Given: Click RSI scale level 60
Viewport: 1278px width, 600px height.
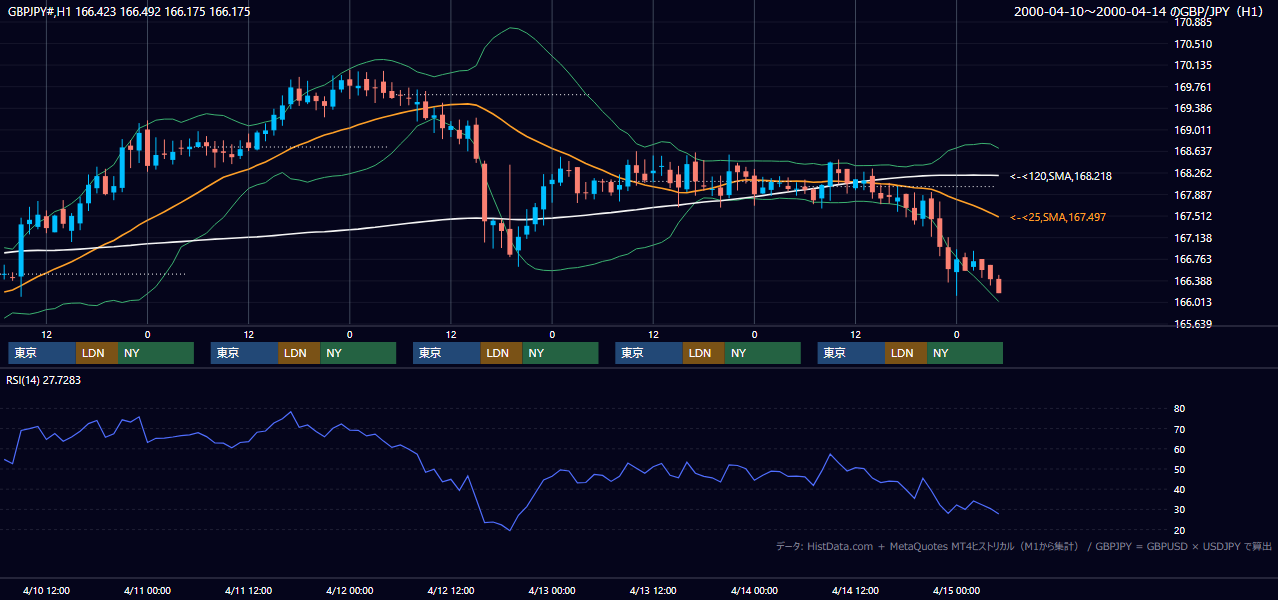Looking at the screenshot, I should [x=1179, y=449].
